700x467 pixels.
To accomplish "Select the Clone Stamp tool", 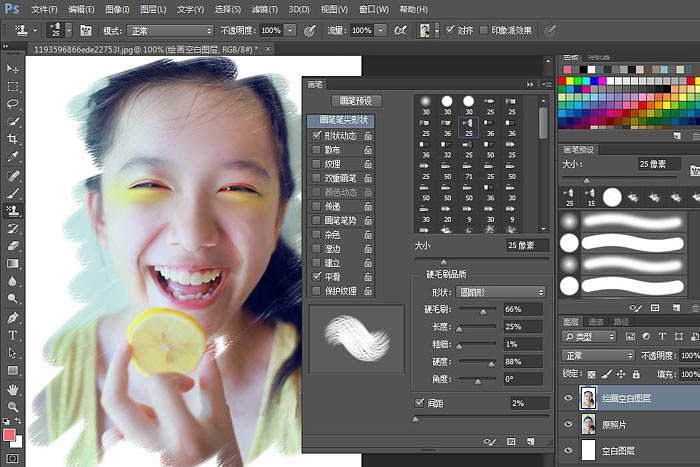I will point(13,210).
